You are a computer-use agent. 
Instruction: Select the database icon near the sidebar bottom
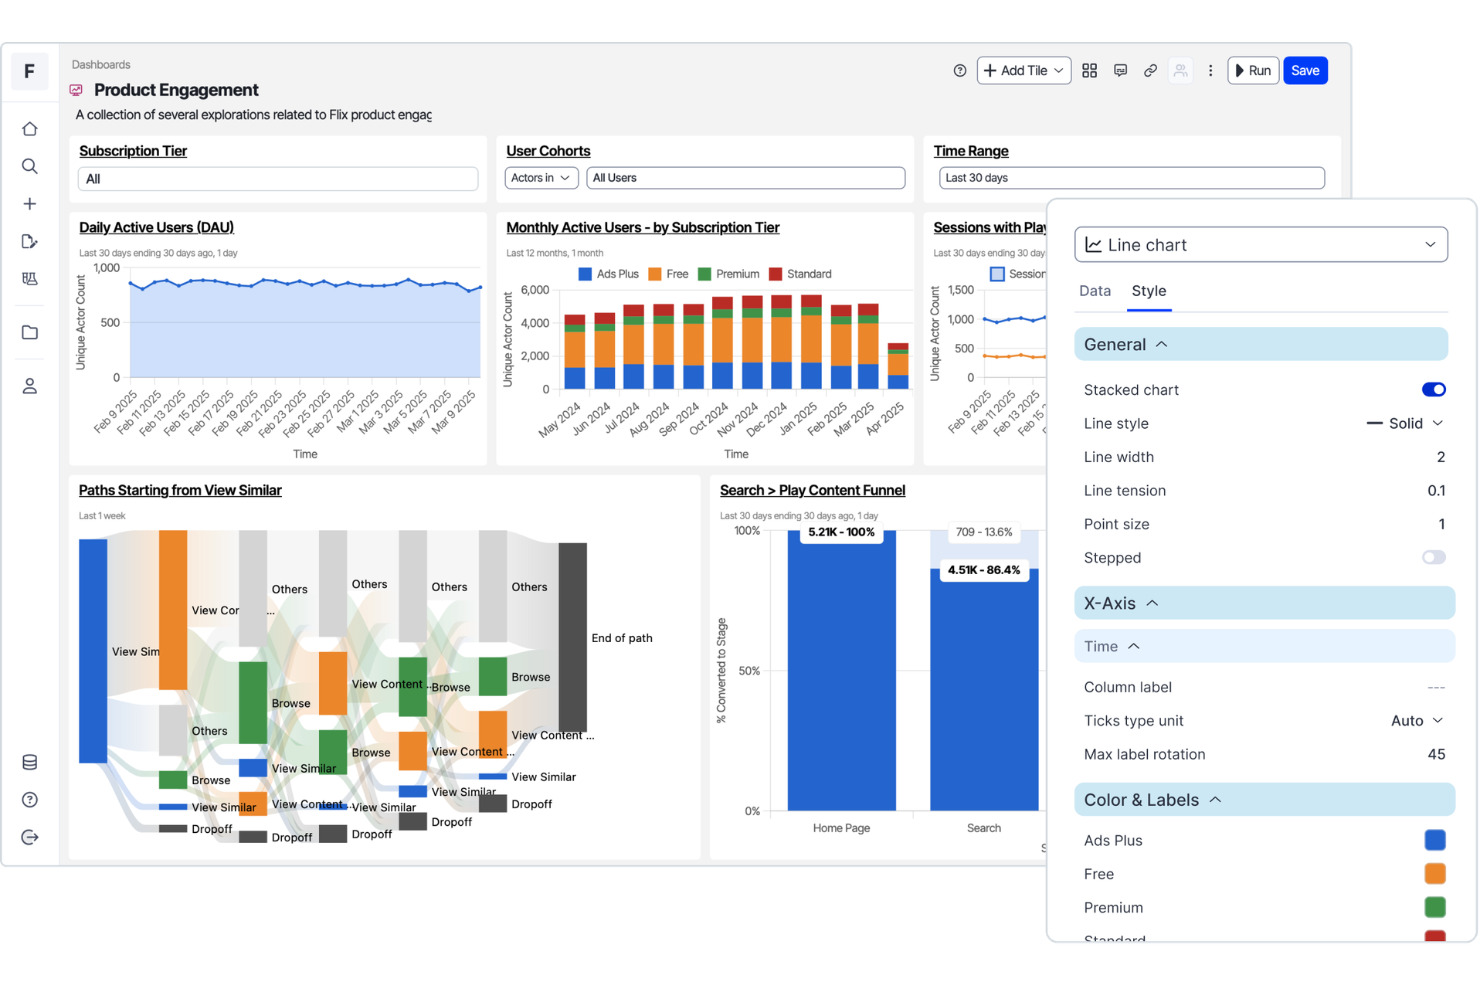tap(30, 762)
